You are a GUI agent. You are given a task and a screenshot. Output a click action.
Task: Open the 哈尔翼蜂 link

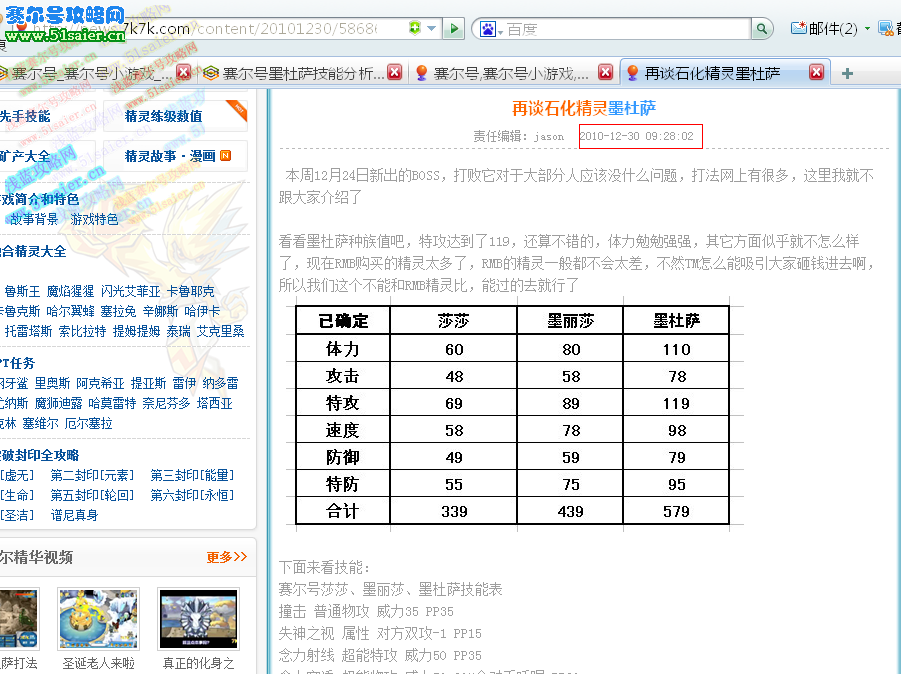70,311
